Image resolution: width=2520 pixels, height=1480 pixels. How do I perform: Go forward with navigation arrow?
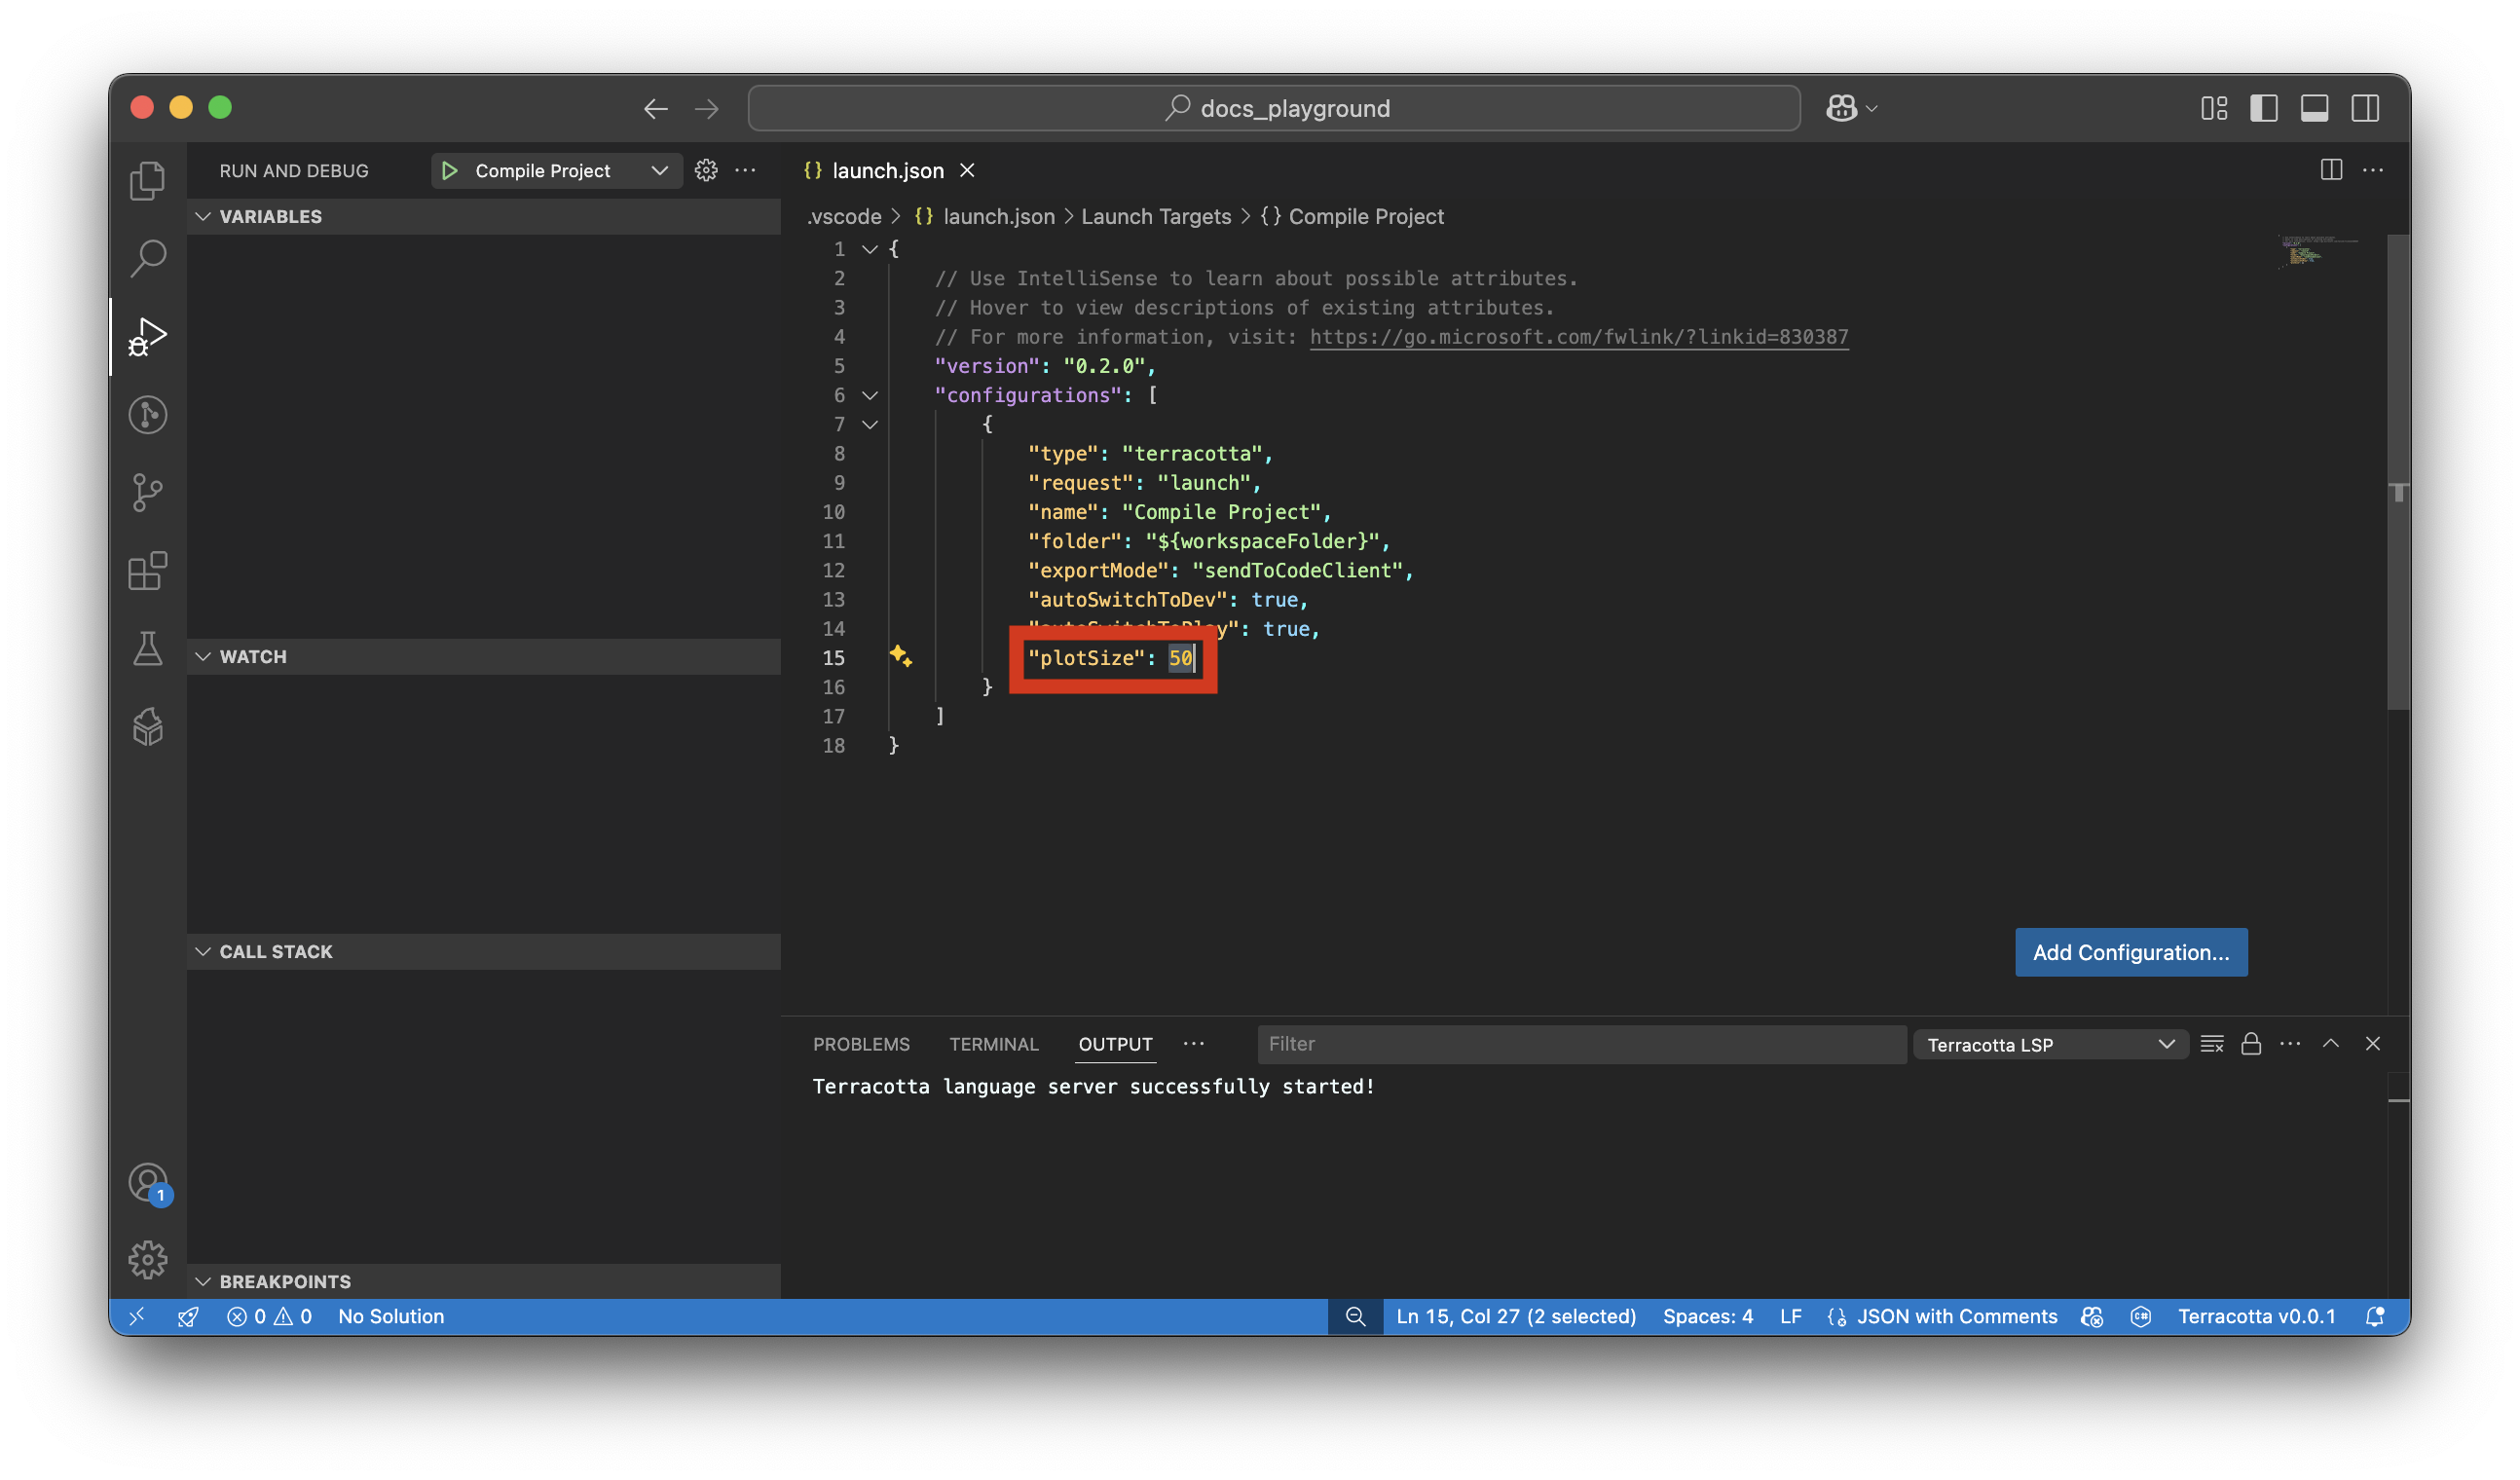[x=707, y=108]
